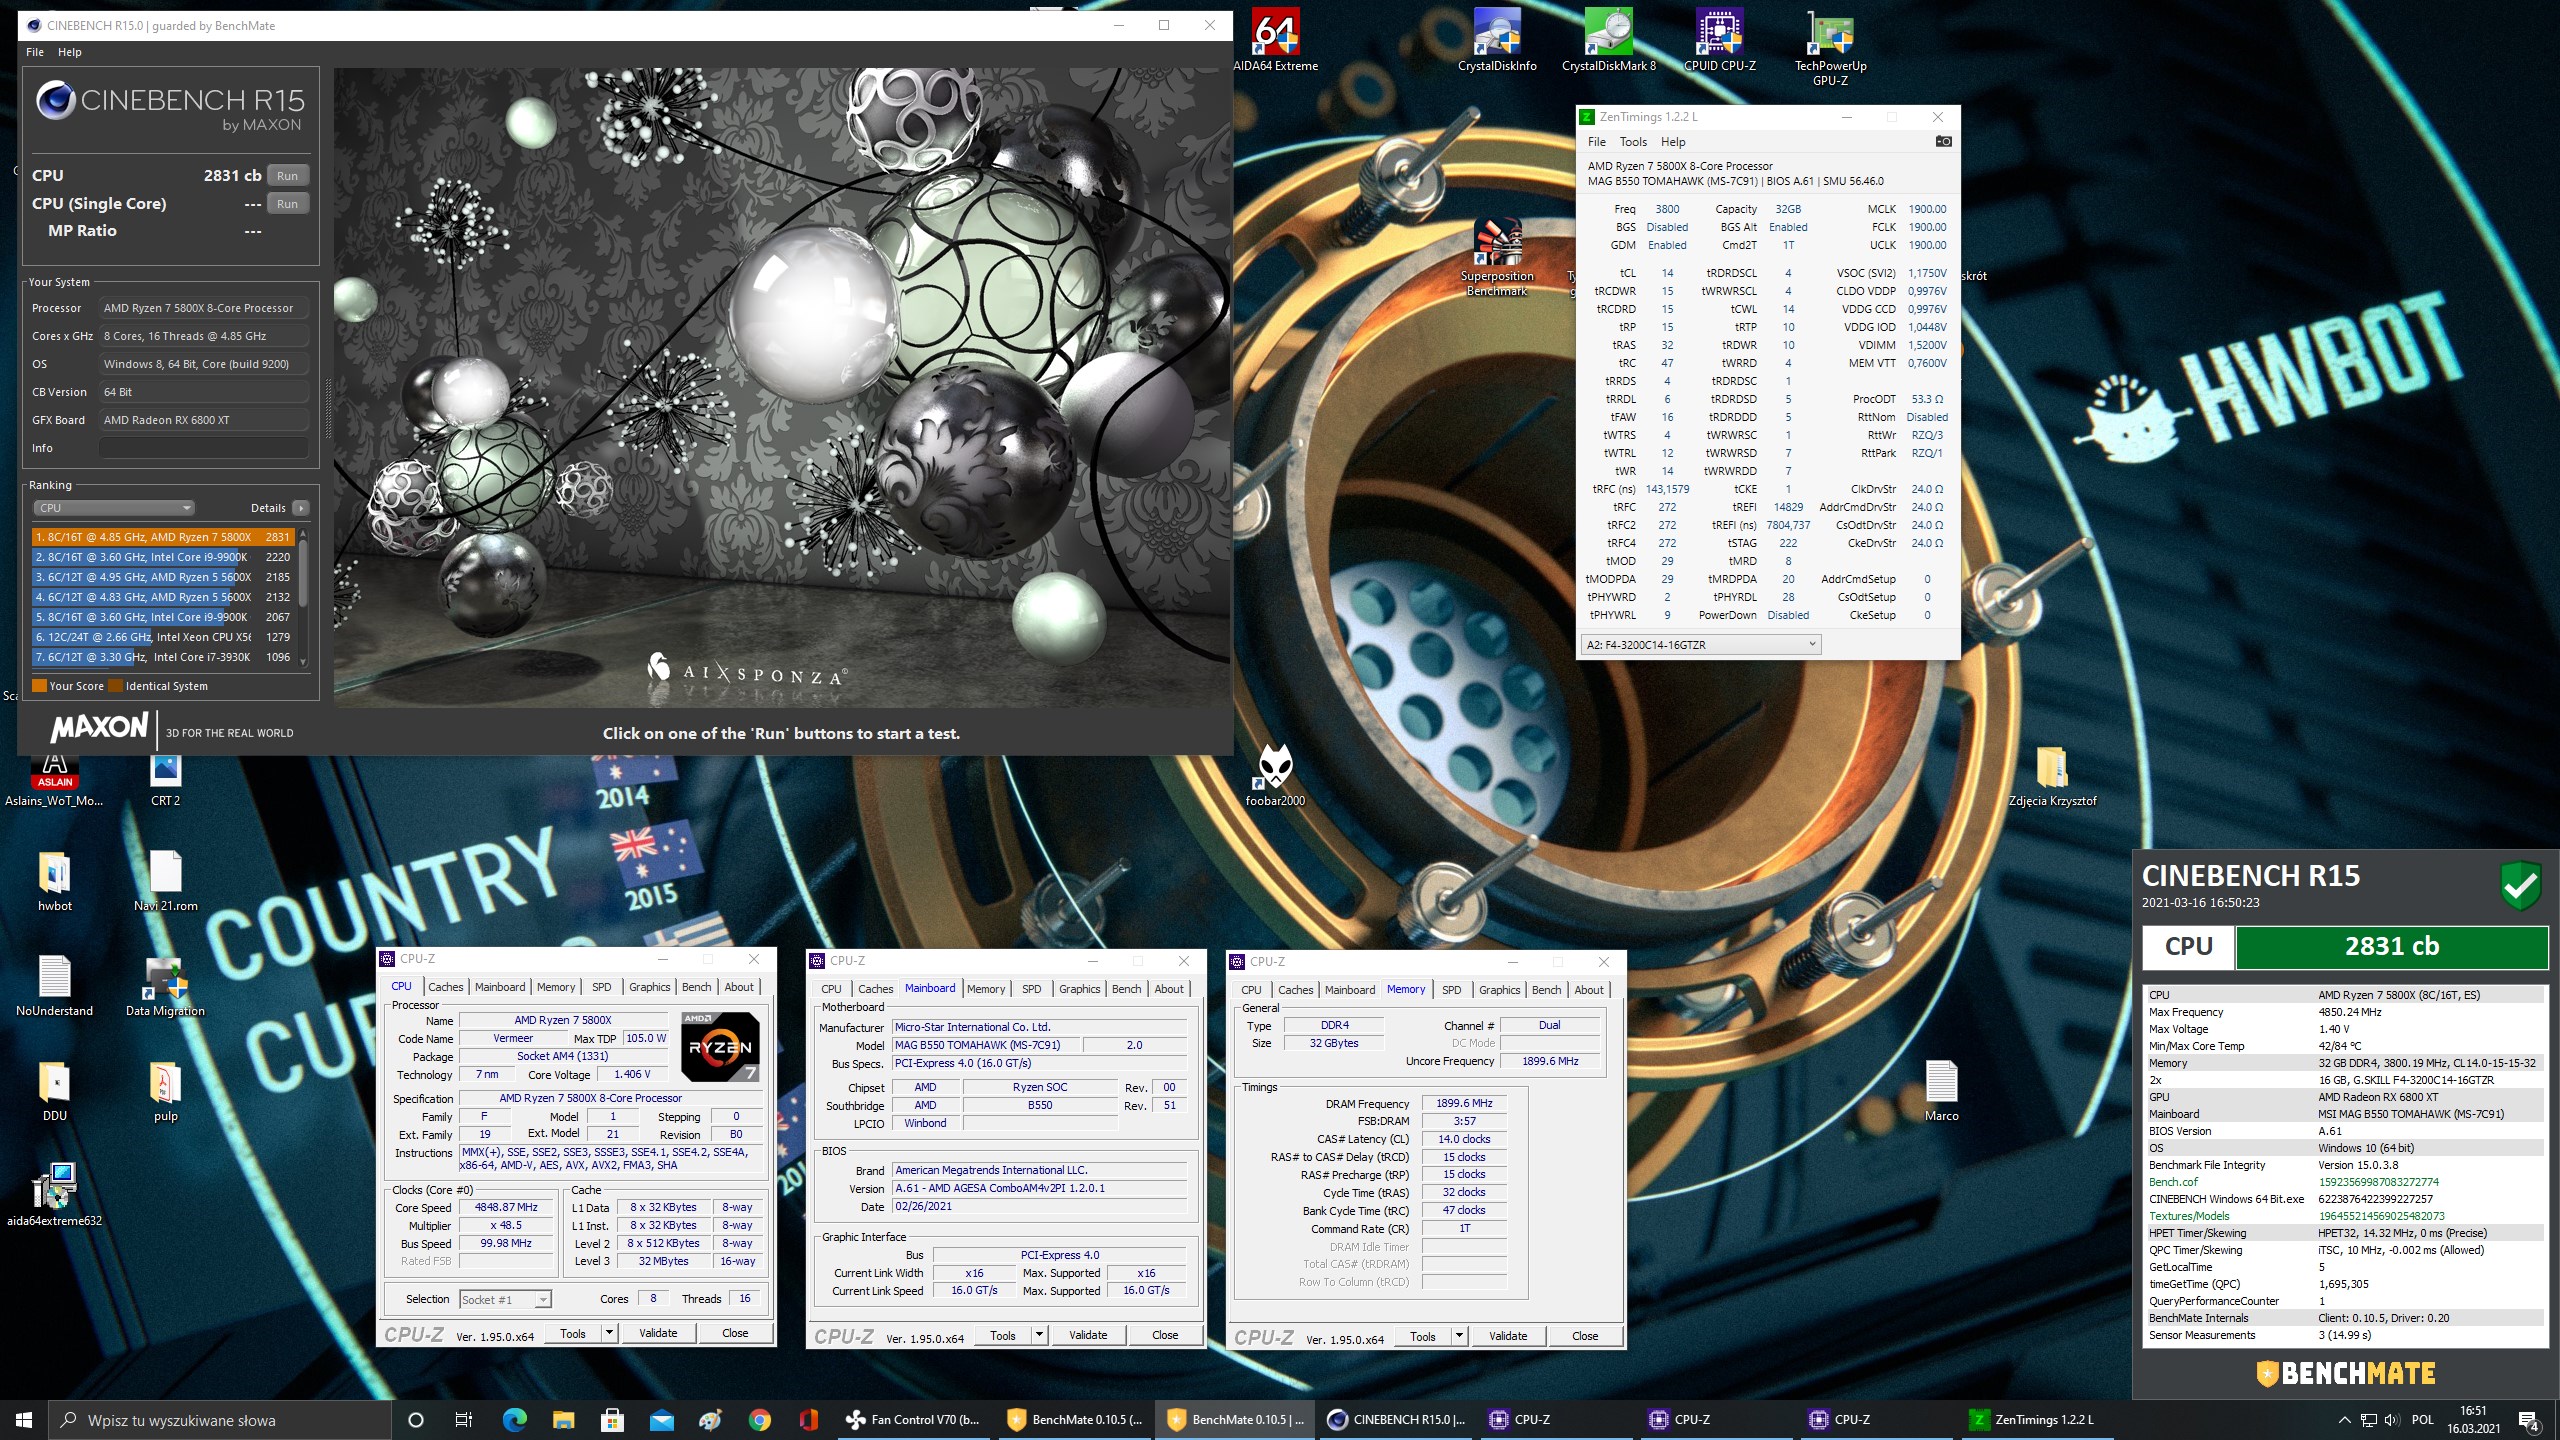The image size is (2560, 1440).
Task: Launch Google Chrome from taskbar
Action: (759, 1420)
